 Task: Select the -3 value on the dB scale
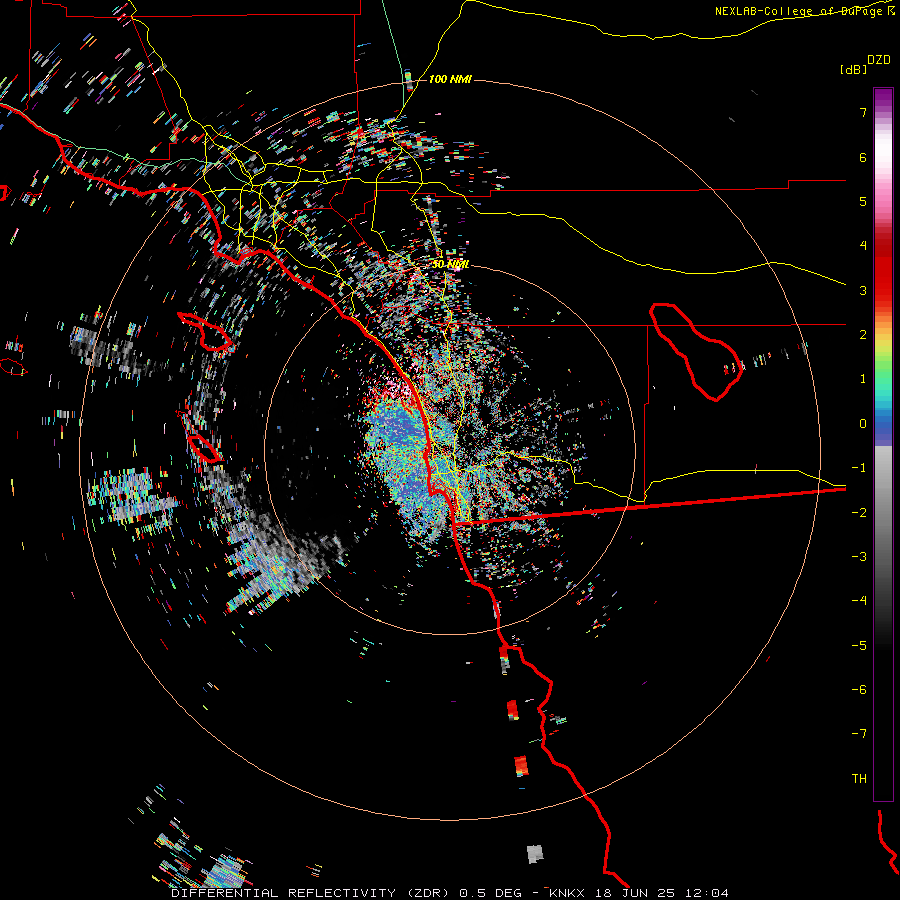[x=859, y=557]
